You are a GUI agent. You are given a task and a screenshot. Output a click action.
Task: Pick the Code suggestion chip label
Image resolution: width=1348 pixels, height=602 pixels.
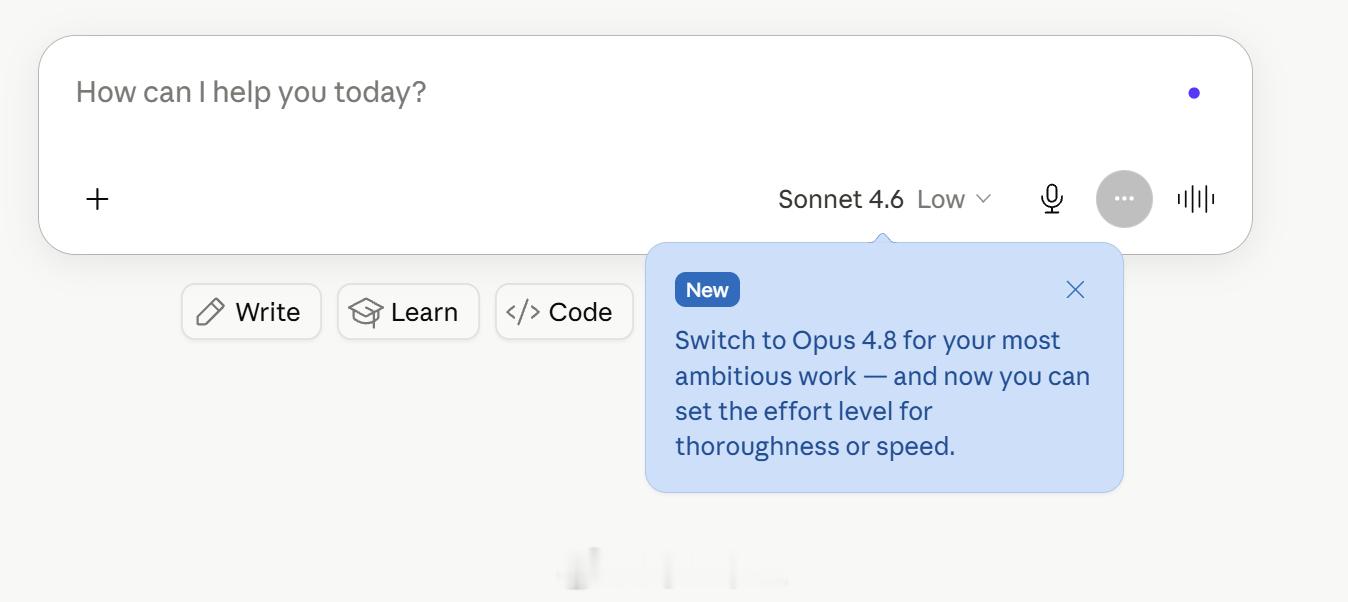click(x=580, y=312)
